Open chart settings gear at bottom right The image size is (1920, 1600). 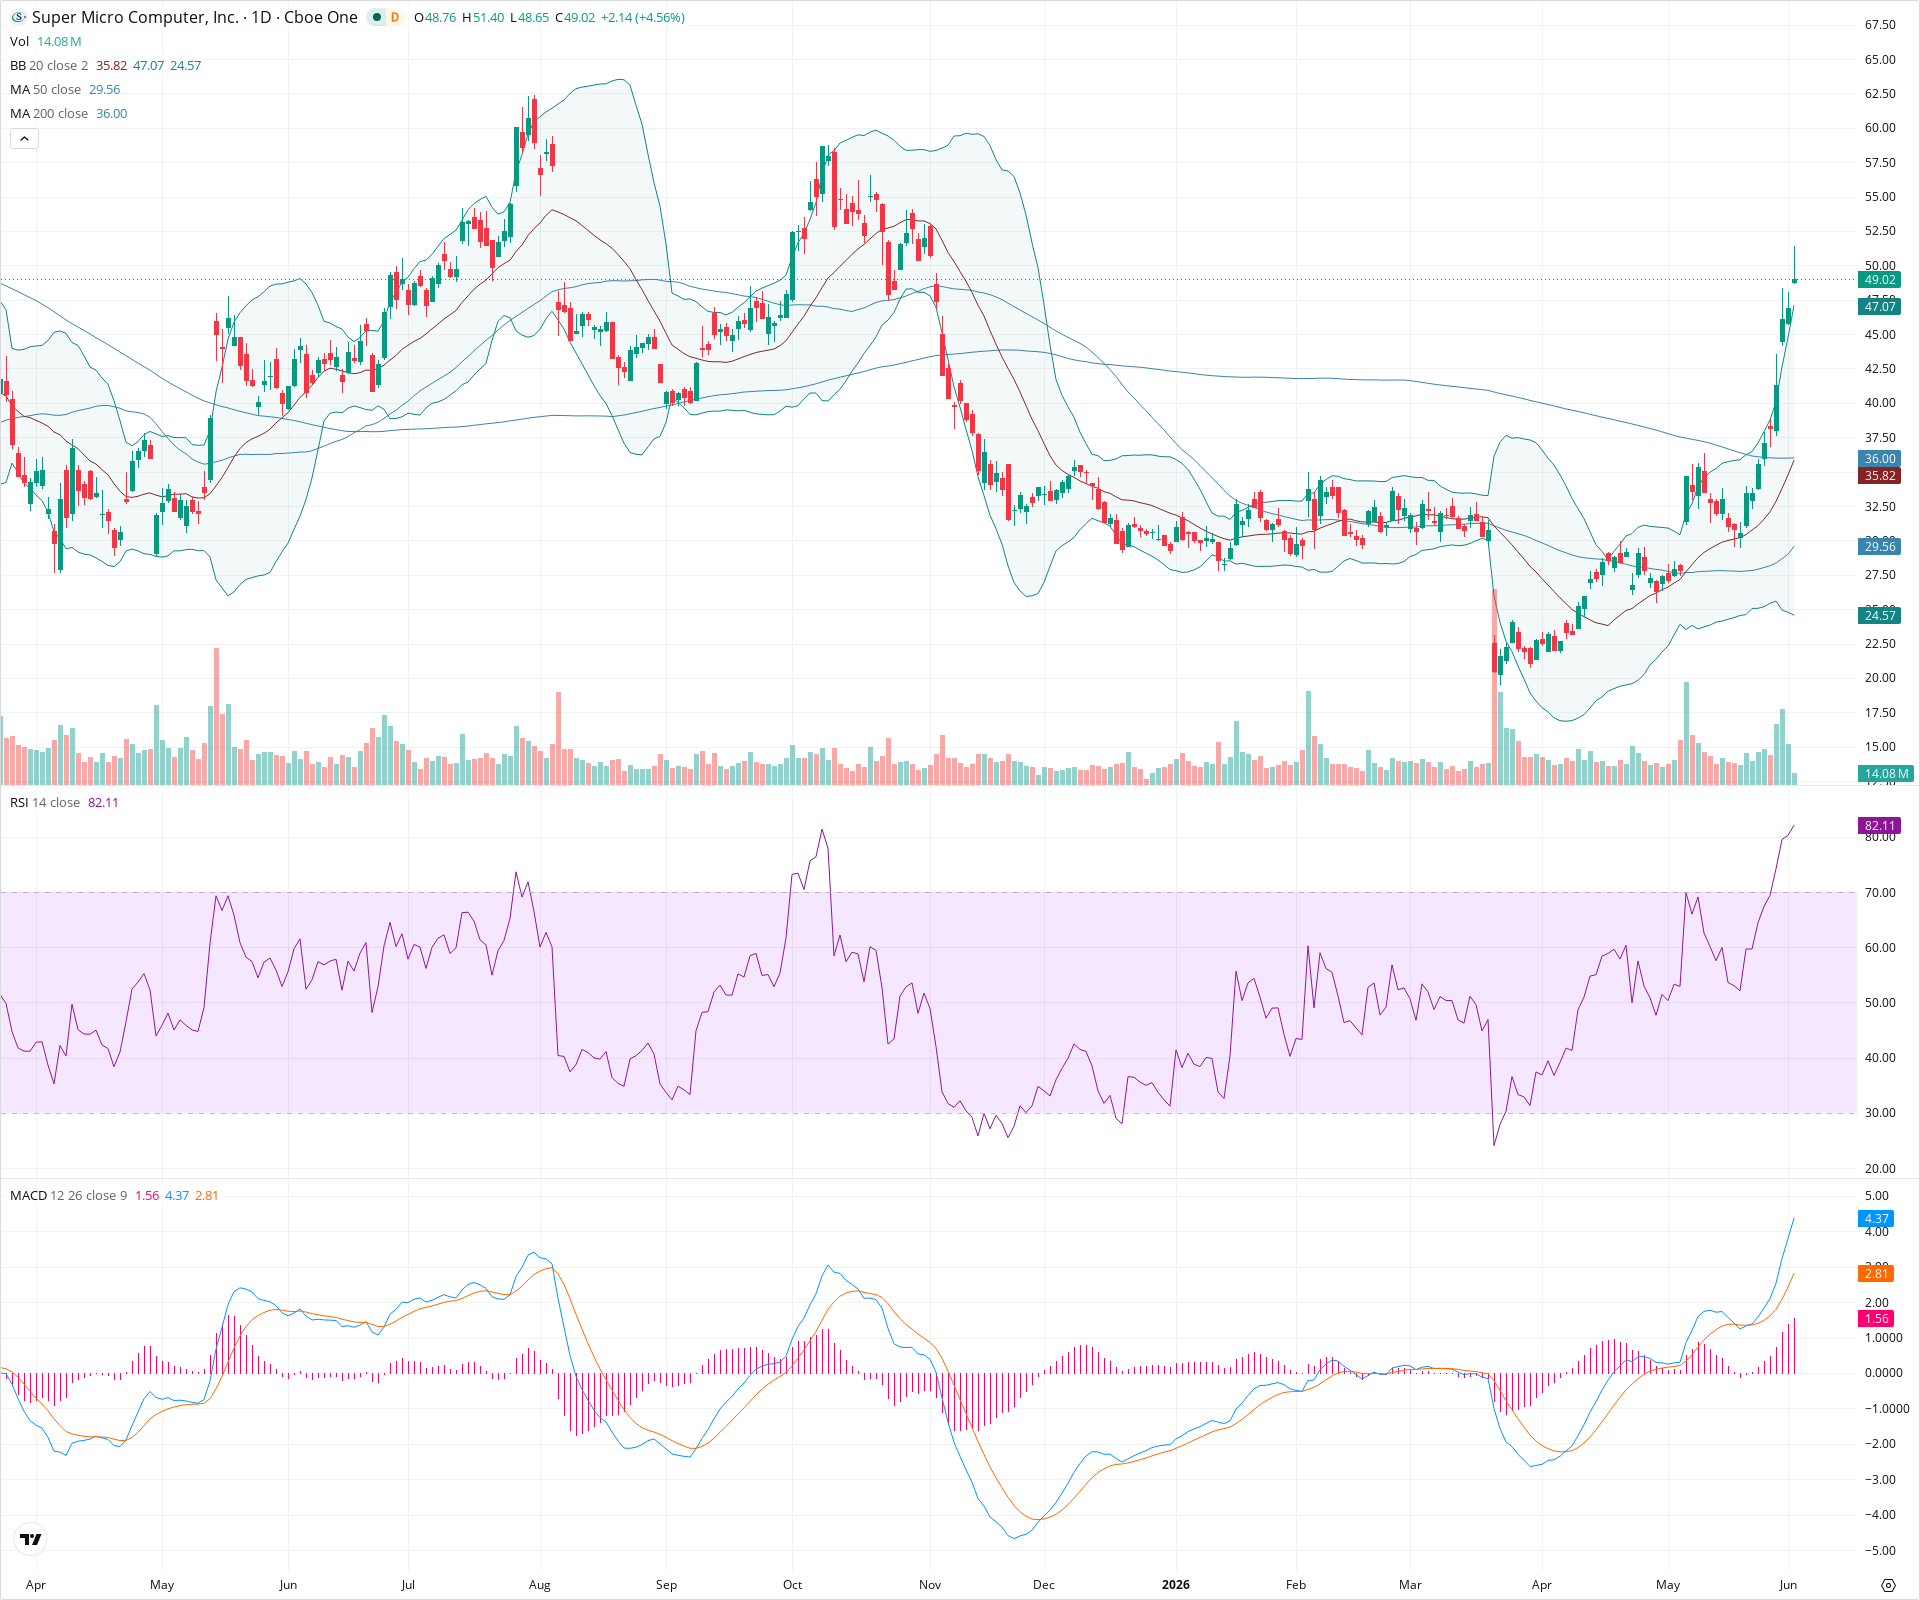coord(1888,1585)
